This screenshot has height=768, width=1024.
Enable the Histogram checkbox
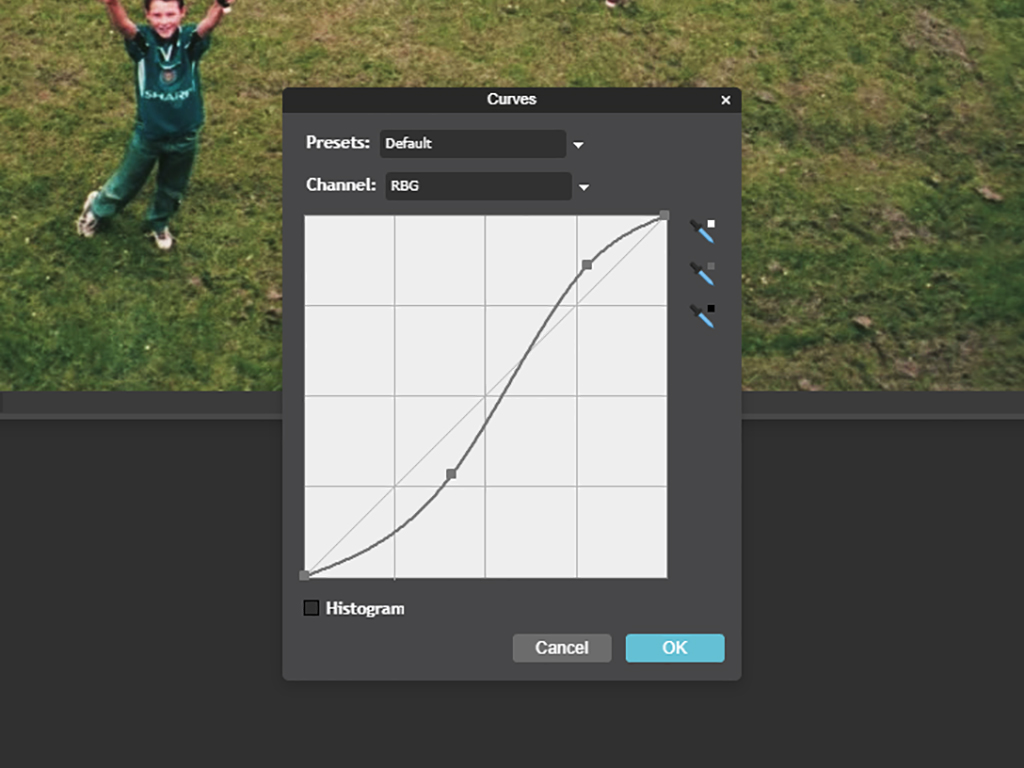point(311,608)
